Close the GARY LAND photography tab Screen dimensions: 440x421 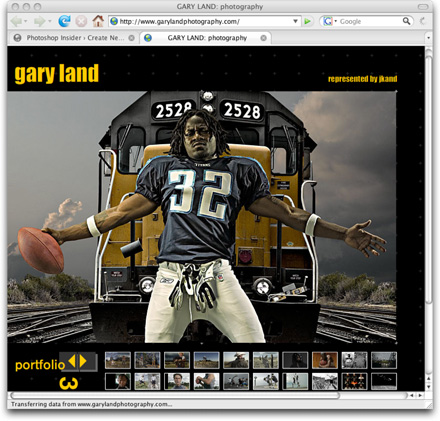(263, 38)
